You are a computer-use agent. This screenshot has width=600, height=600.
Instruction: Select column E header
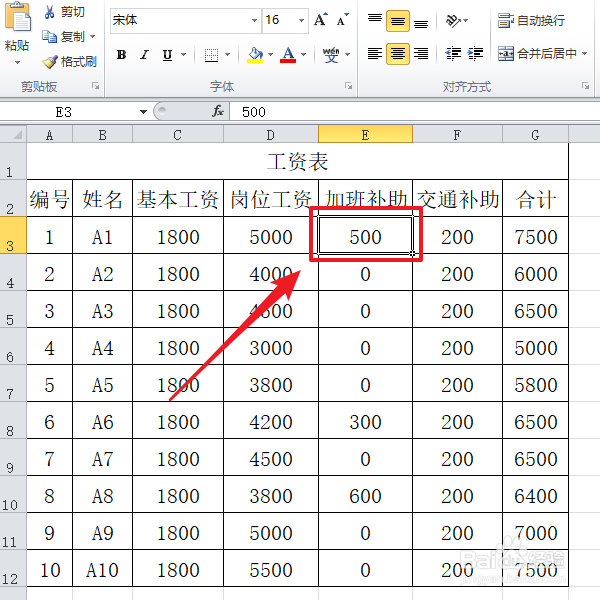tap(365, 134)
